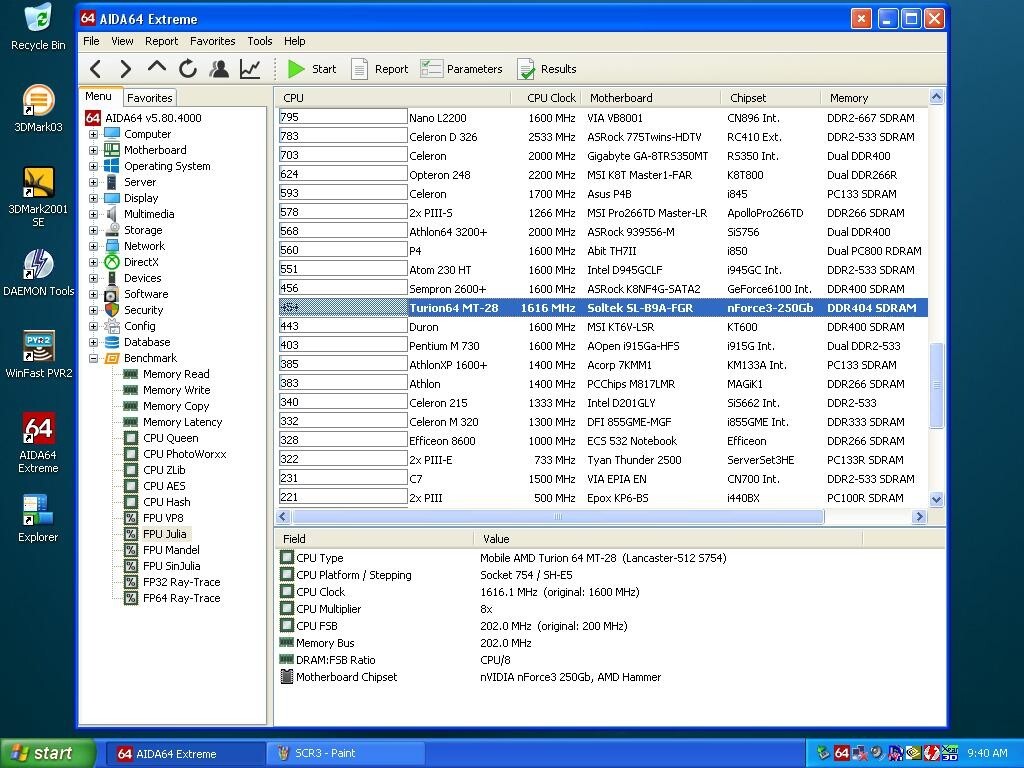Click the results vertical scrollbar thumb
The width and height of the screenshot is (1024, 768).
tap(936, 385)
